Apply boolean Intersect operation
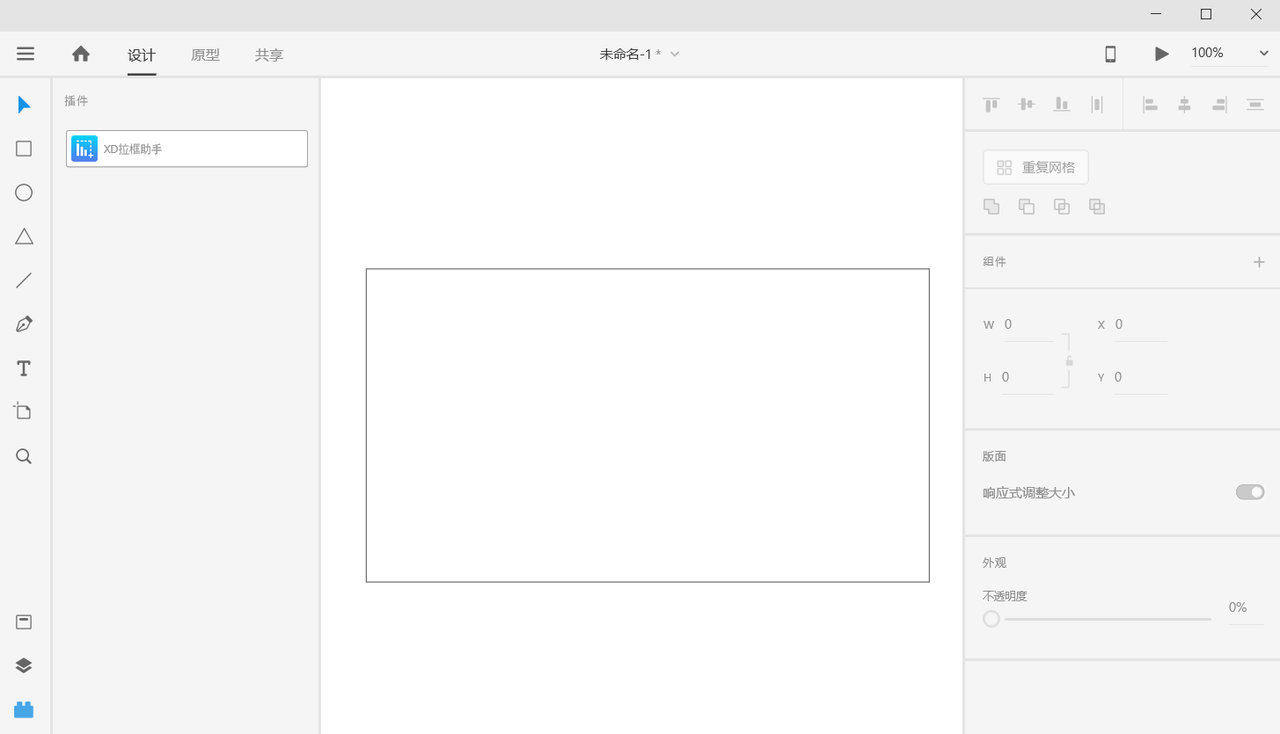This screenshot has width=1280, height=734. tap(1062, 207)
